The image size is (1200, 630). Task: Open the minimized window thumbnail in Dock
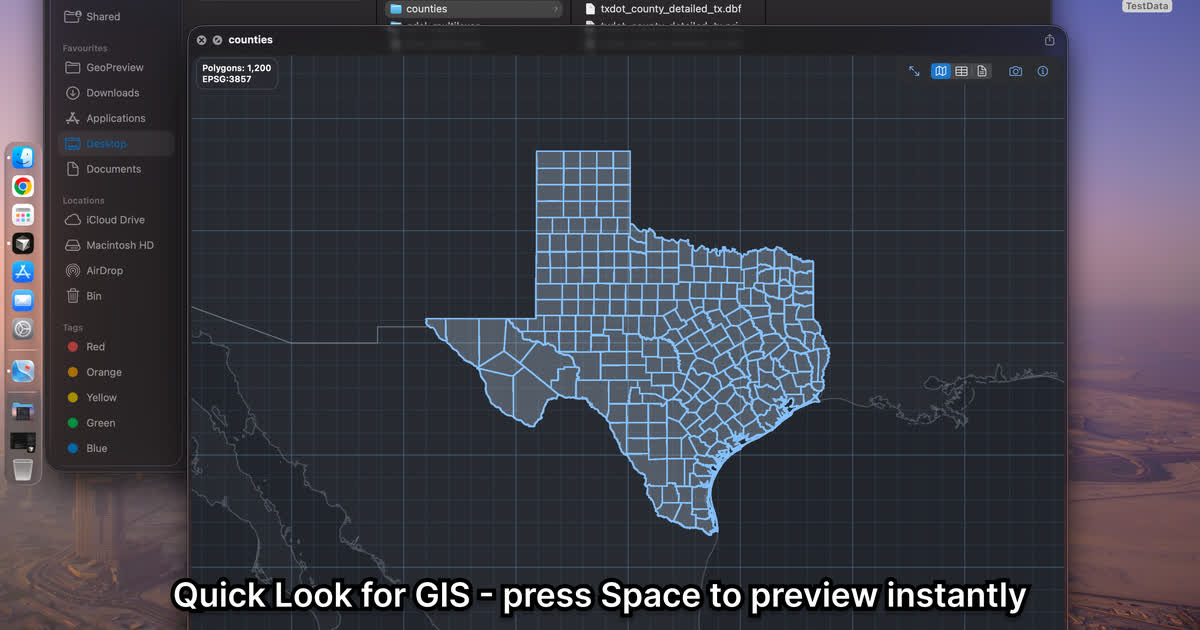[x=23, y=441]
